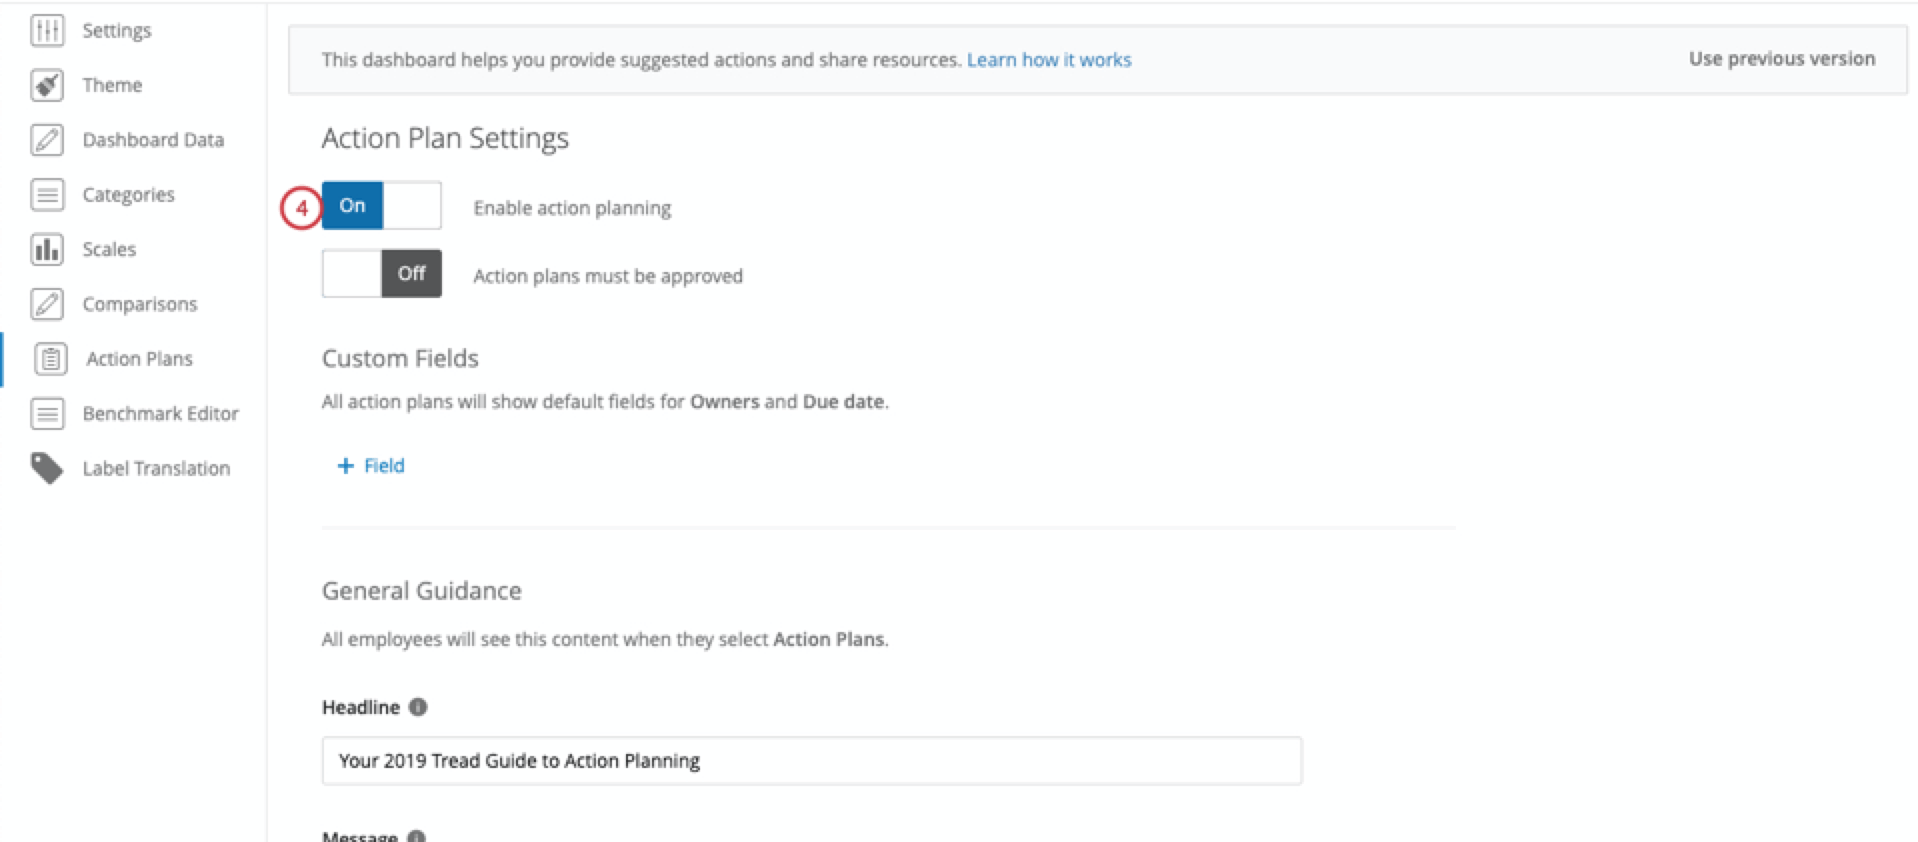Viewport: 1918px width, 842px height.
Task: Add a custom field with + Field
Action: click(370, 465)
